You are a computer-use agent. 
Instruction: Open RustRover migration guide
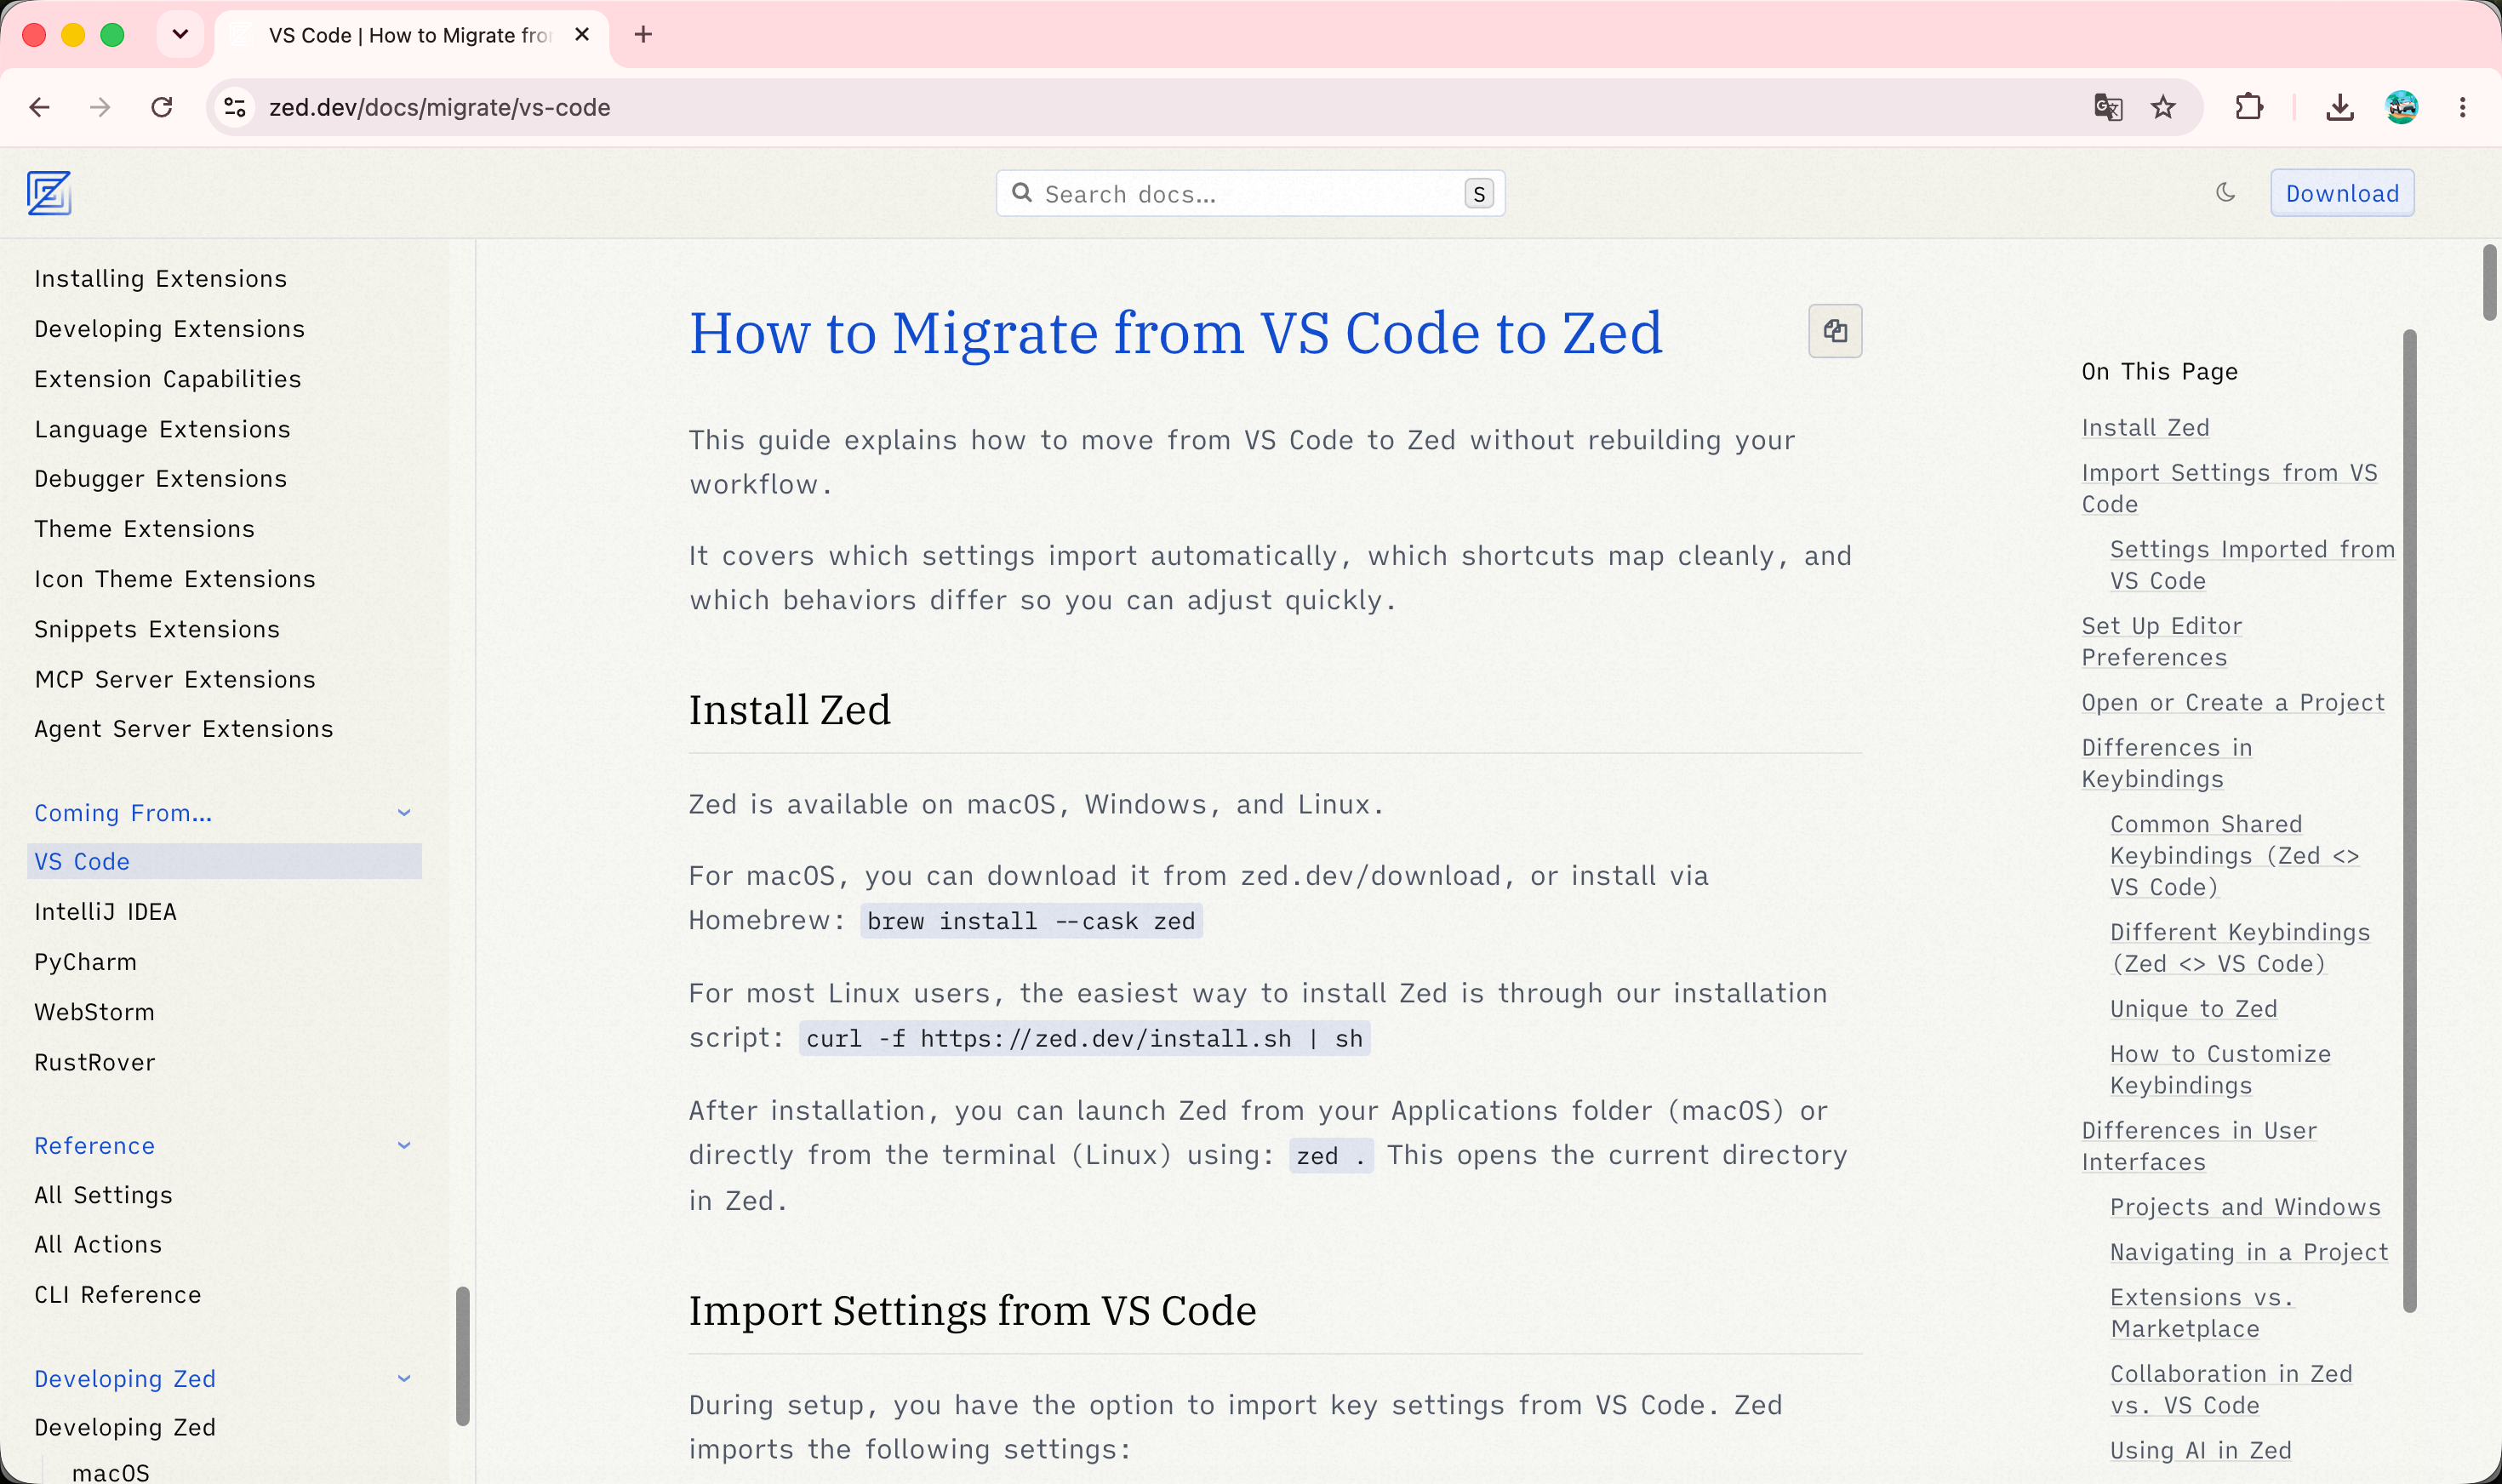[x=94, y=1062]
